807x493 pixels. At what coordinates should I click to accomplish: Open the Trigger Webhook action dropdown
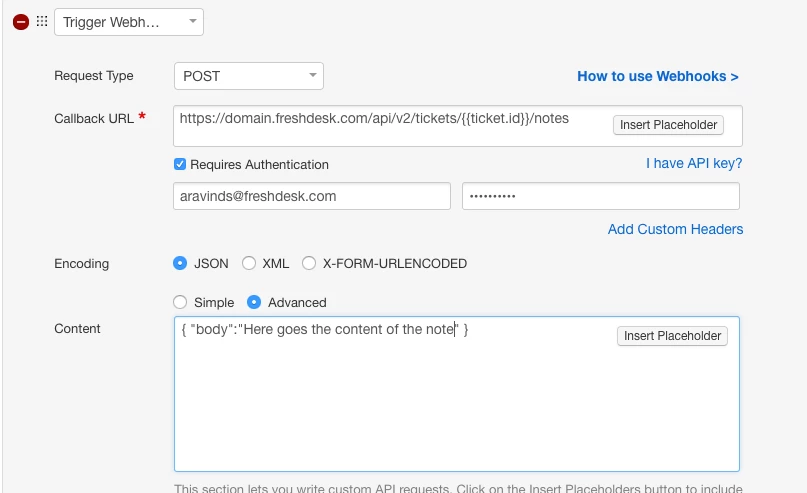(129, 22)
